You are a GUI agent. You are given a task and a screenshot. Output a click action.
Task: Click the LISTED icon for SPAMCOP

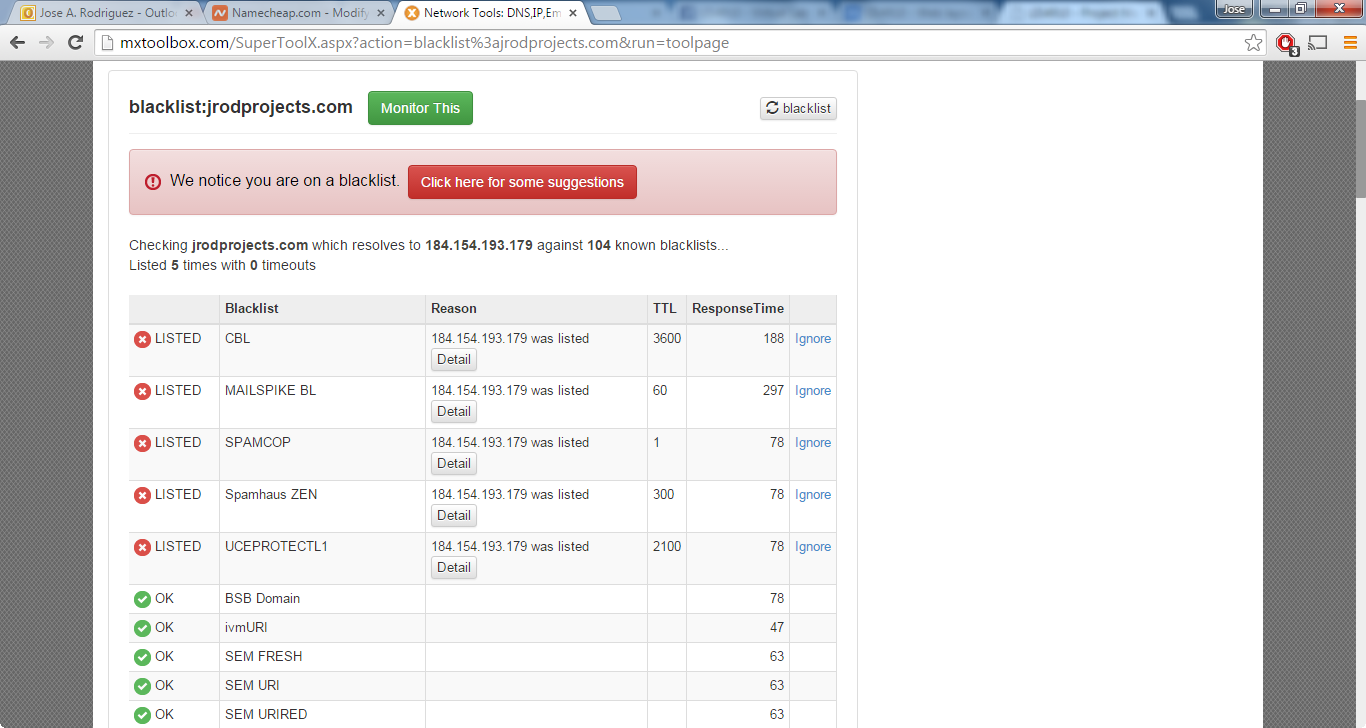(x=142, y=443)
